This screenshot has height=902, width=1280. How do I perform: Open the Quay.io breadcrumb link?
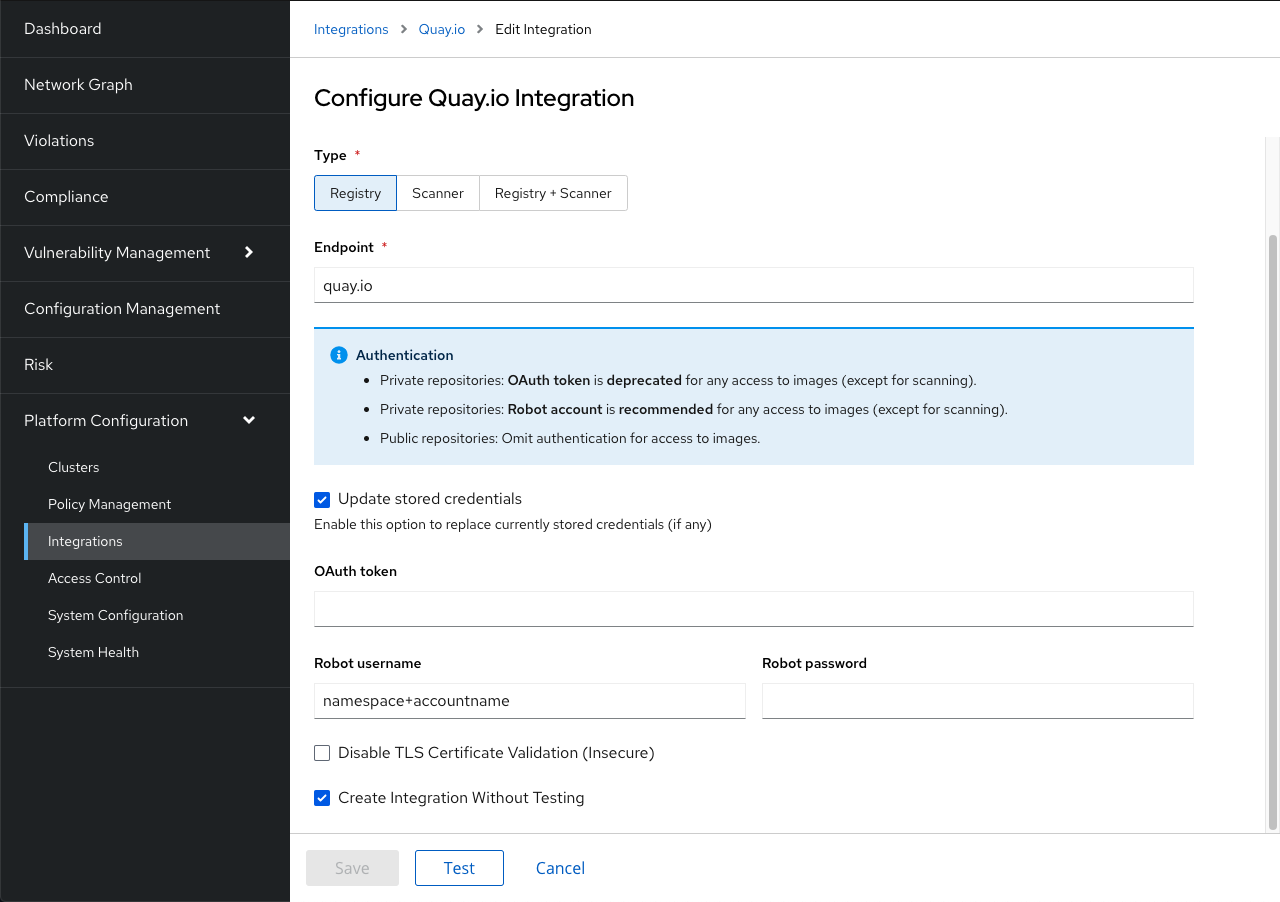(x=441, y=29)
